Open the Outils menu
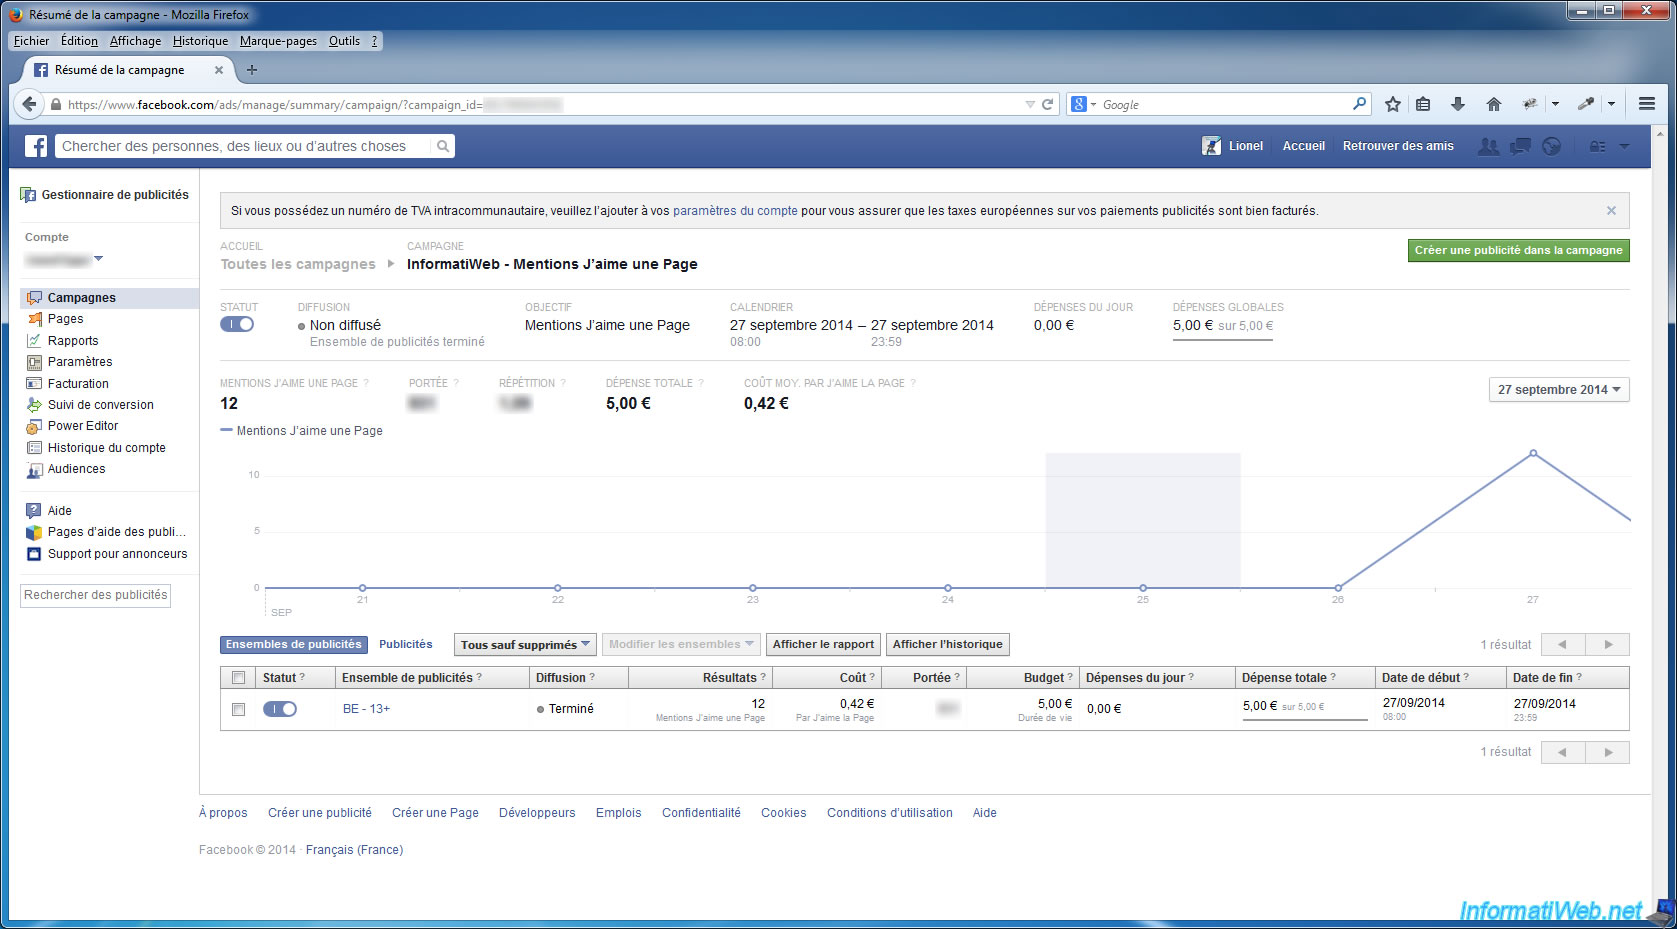This screenshot has height=929, width=1677. click(344, 41)
